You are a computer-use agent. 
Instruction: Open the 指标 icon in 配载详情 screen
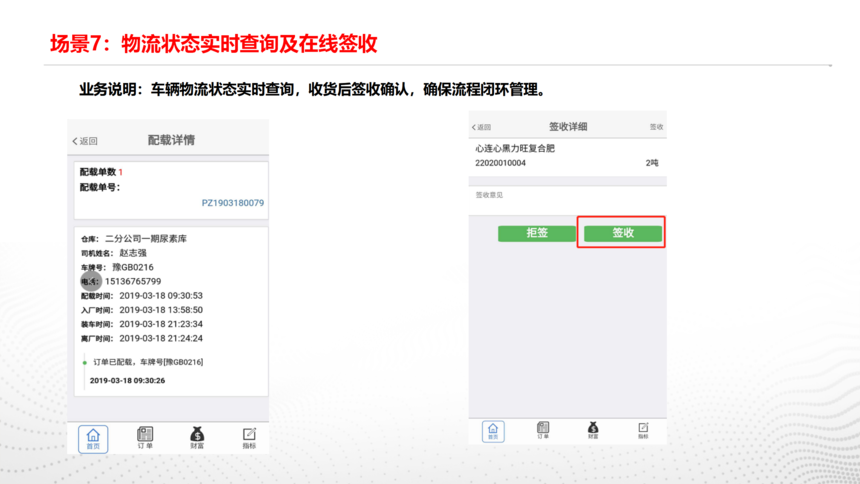click(x=249, y=438)
